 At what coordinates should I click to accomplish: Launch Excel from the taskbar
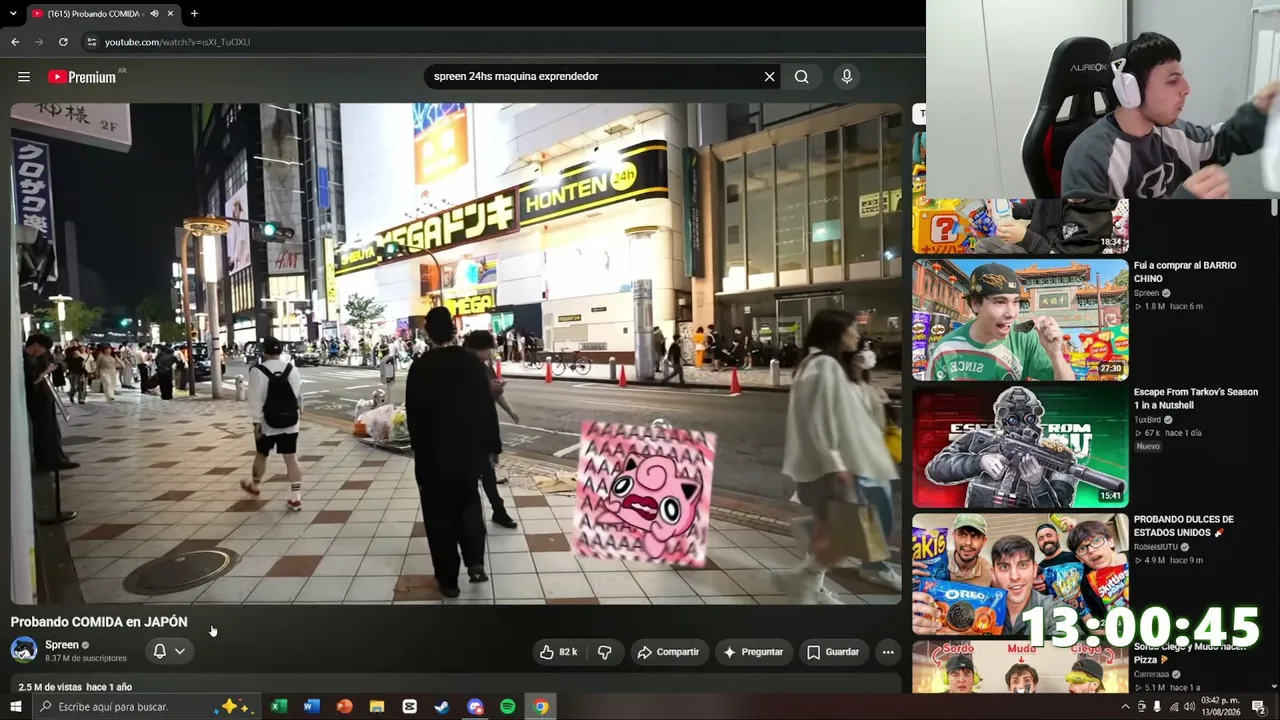pos(279,707)
